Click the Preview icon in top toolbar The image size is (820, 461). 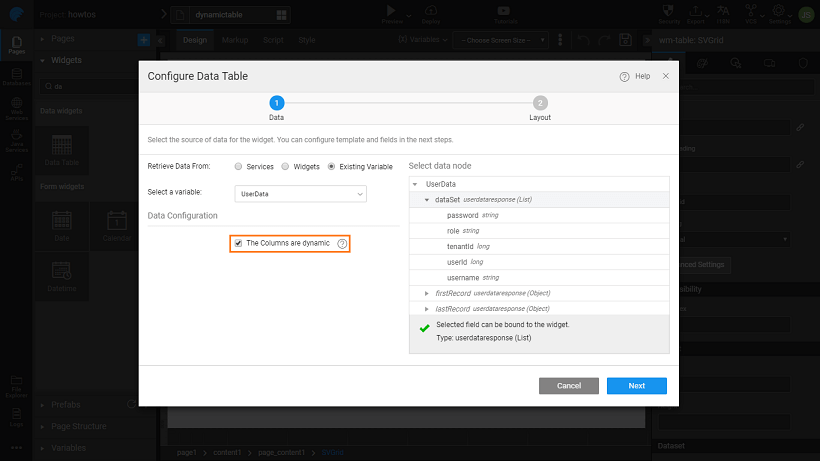pos(390,12)
